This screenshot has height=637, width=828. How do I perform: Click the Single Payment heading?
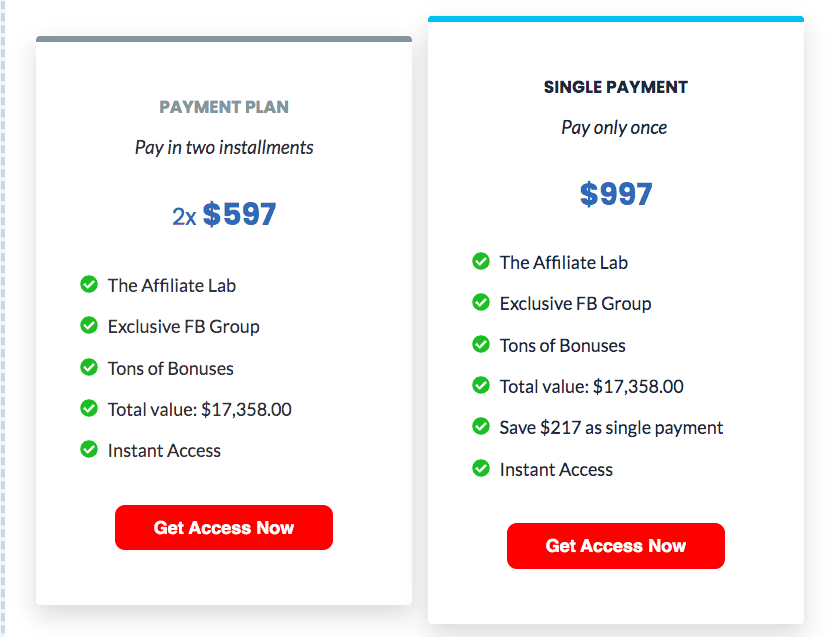pyautogui.click(x=615, y=87)
